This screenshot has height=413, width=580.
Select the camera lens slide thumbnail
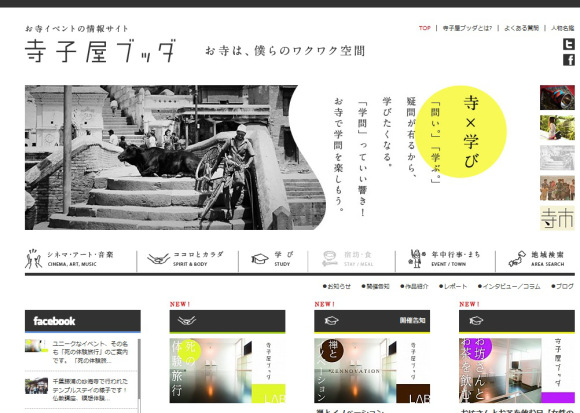point(557,98)
